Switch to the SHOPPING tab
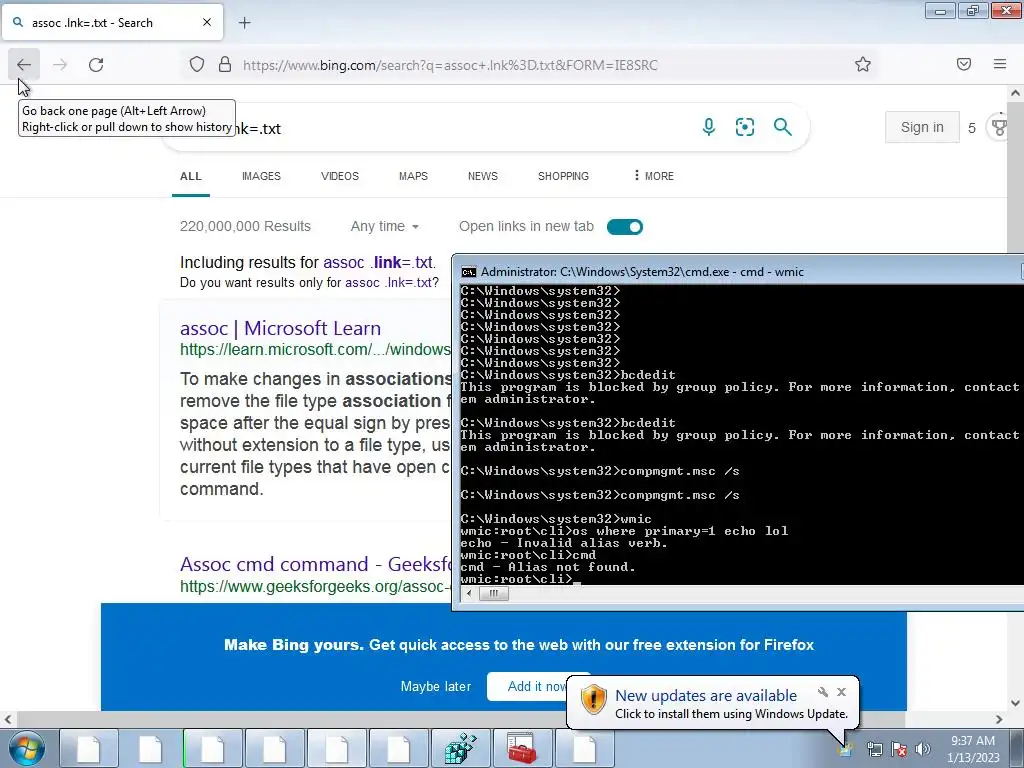This screenshot has height=768, width=1024. 563,176
